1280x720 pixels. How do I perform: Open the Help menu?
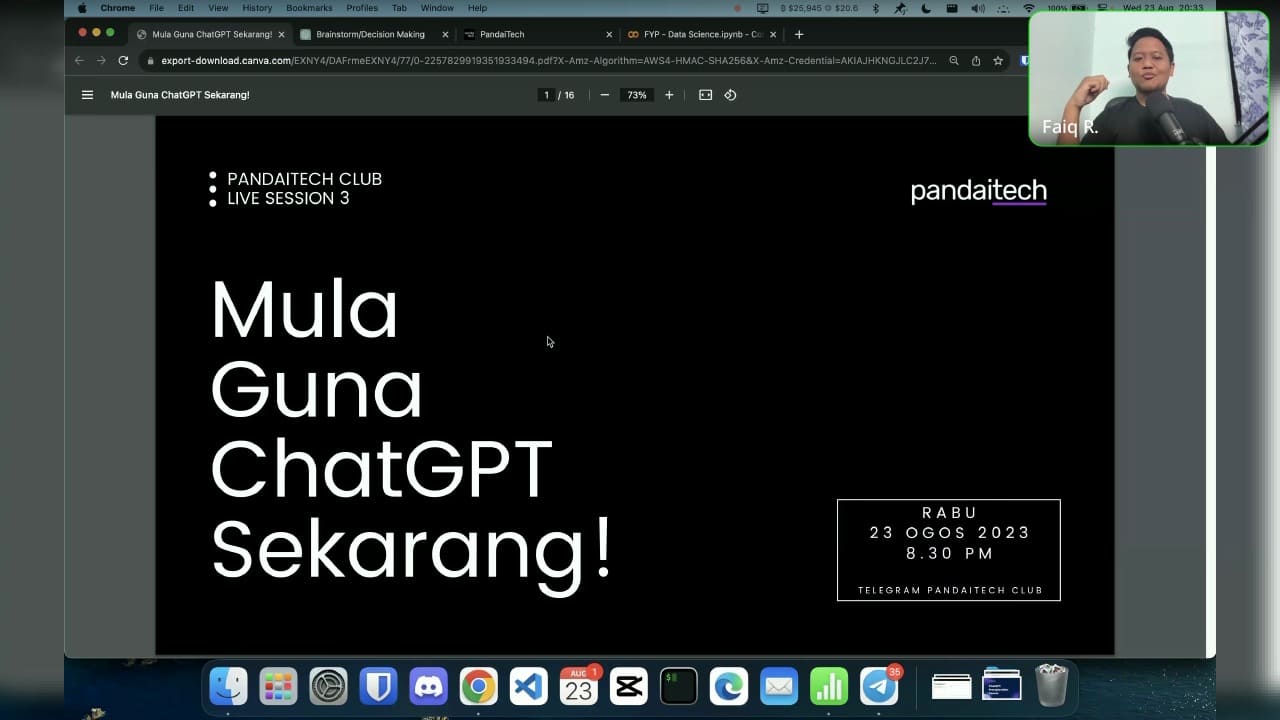[477, 7]
